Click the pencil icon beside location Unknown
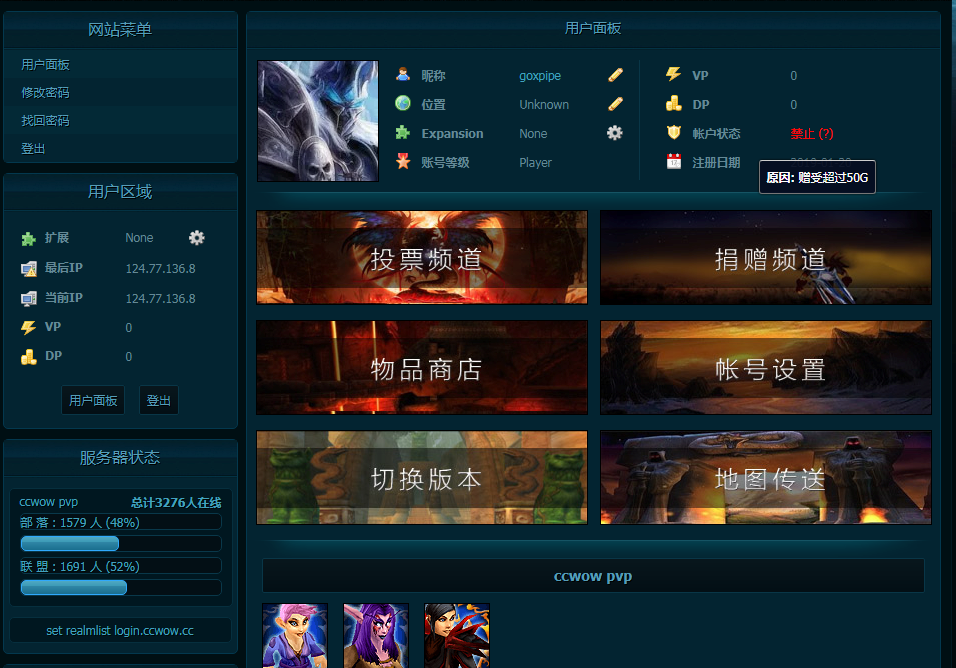 tap(615, 104)
